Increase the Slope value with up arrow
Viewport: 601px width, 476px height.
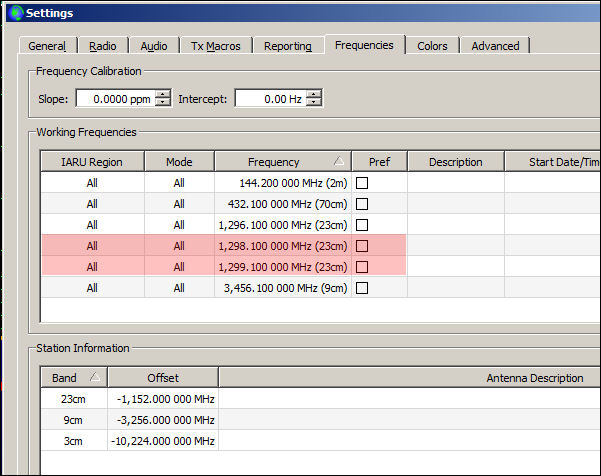[163, 94]
